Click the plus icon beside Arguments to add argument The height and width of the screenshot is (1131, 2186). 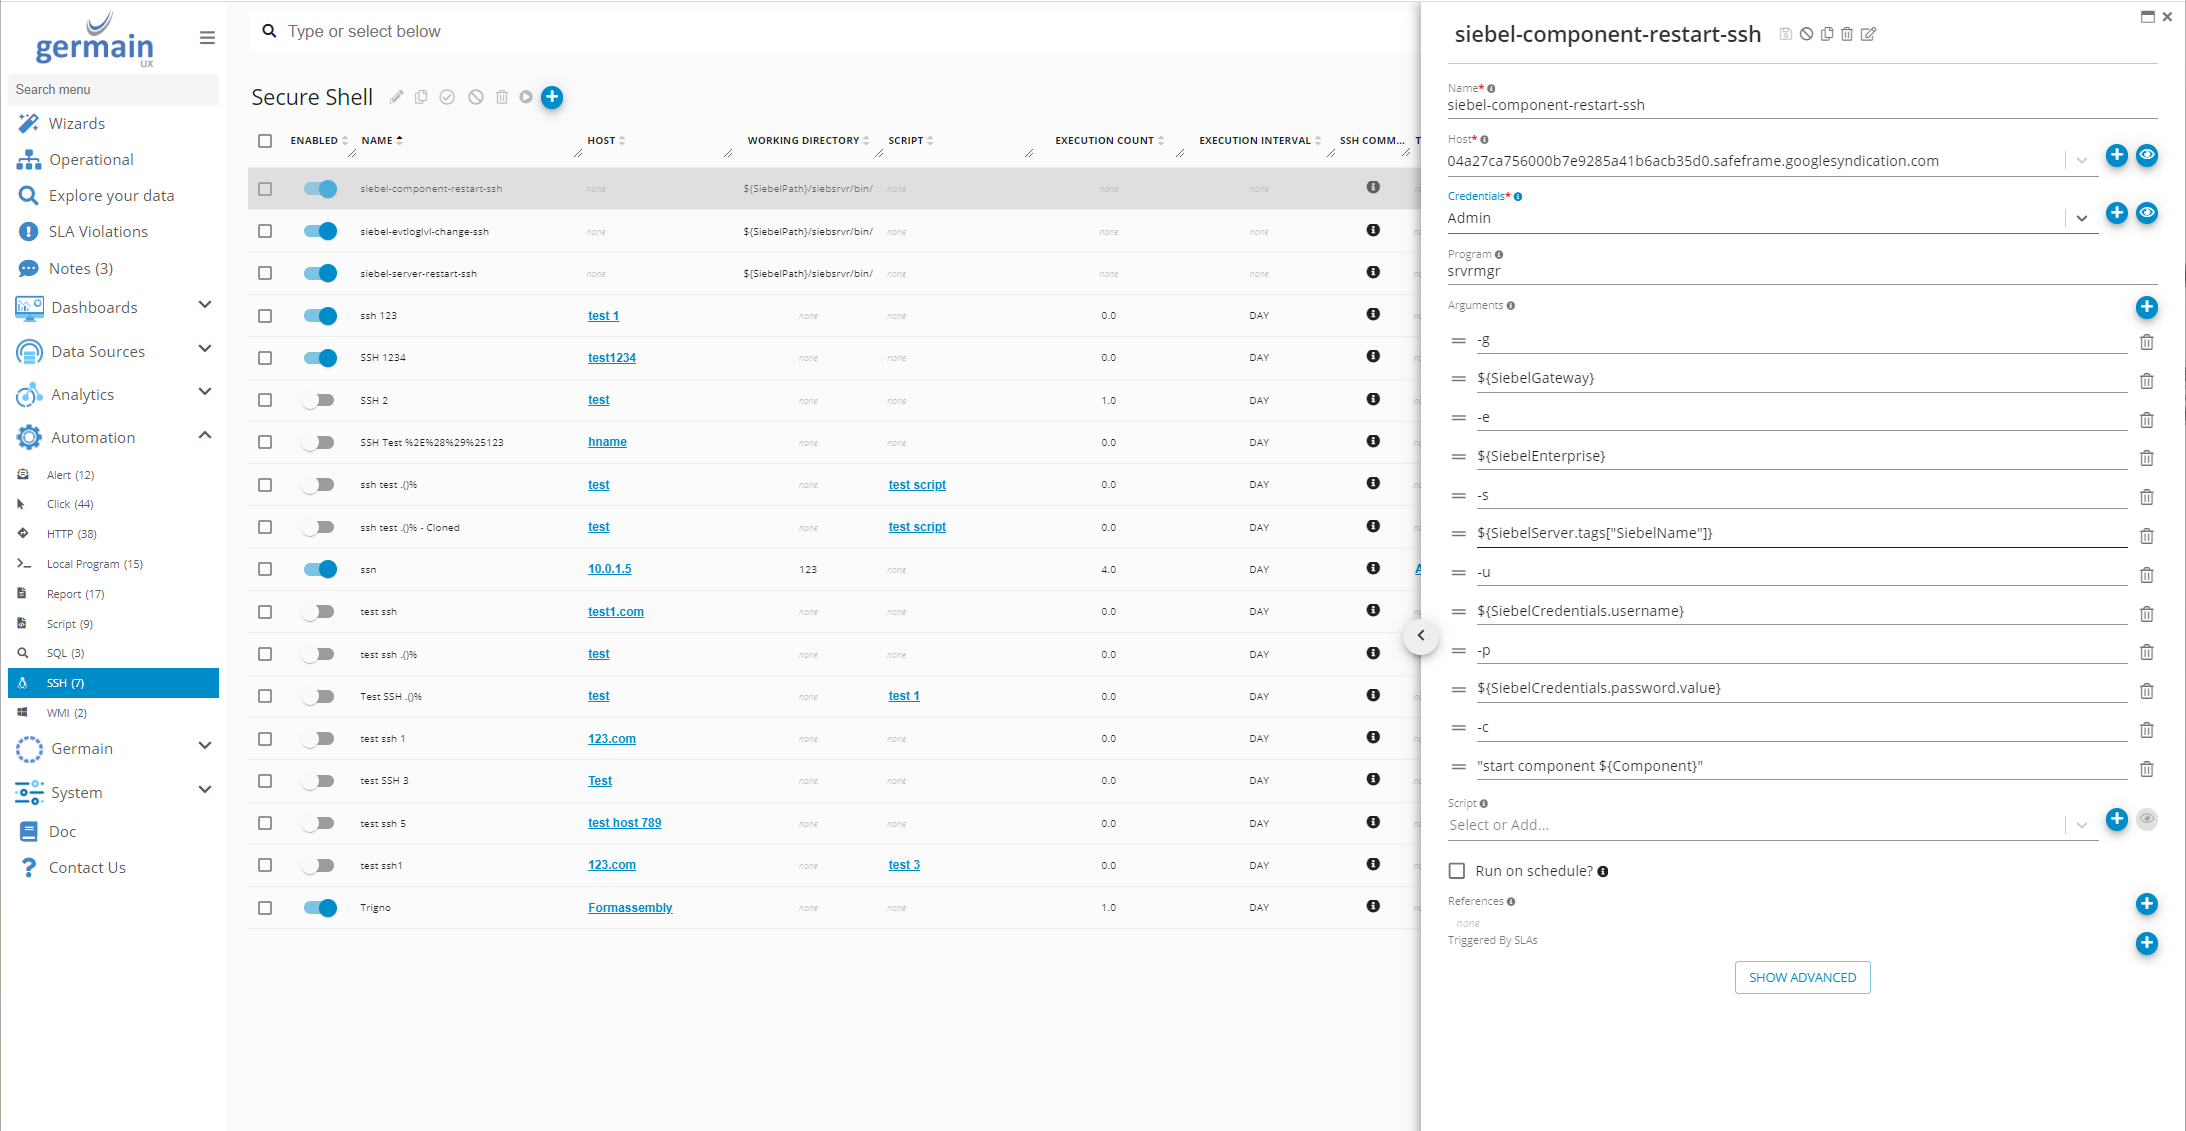click(x=2147, y=308)
